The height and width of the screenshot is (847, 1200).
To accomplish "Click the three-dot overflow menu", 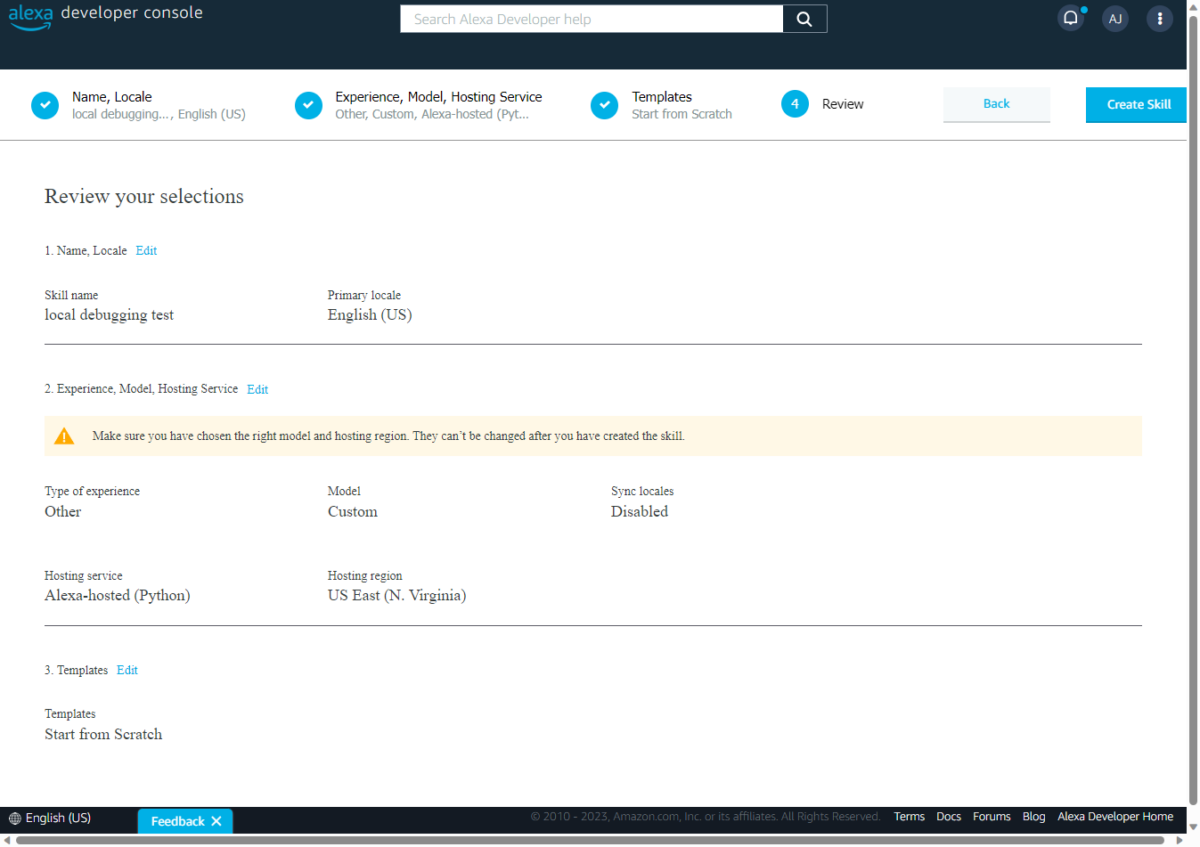I will pos(1159,18).
